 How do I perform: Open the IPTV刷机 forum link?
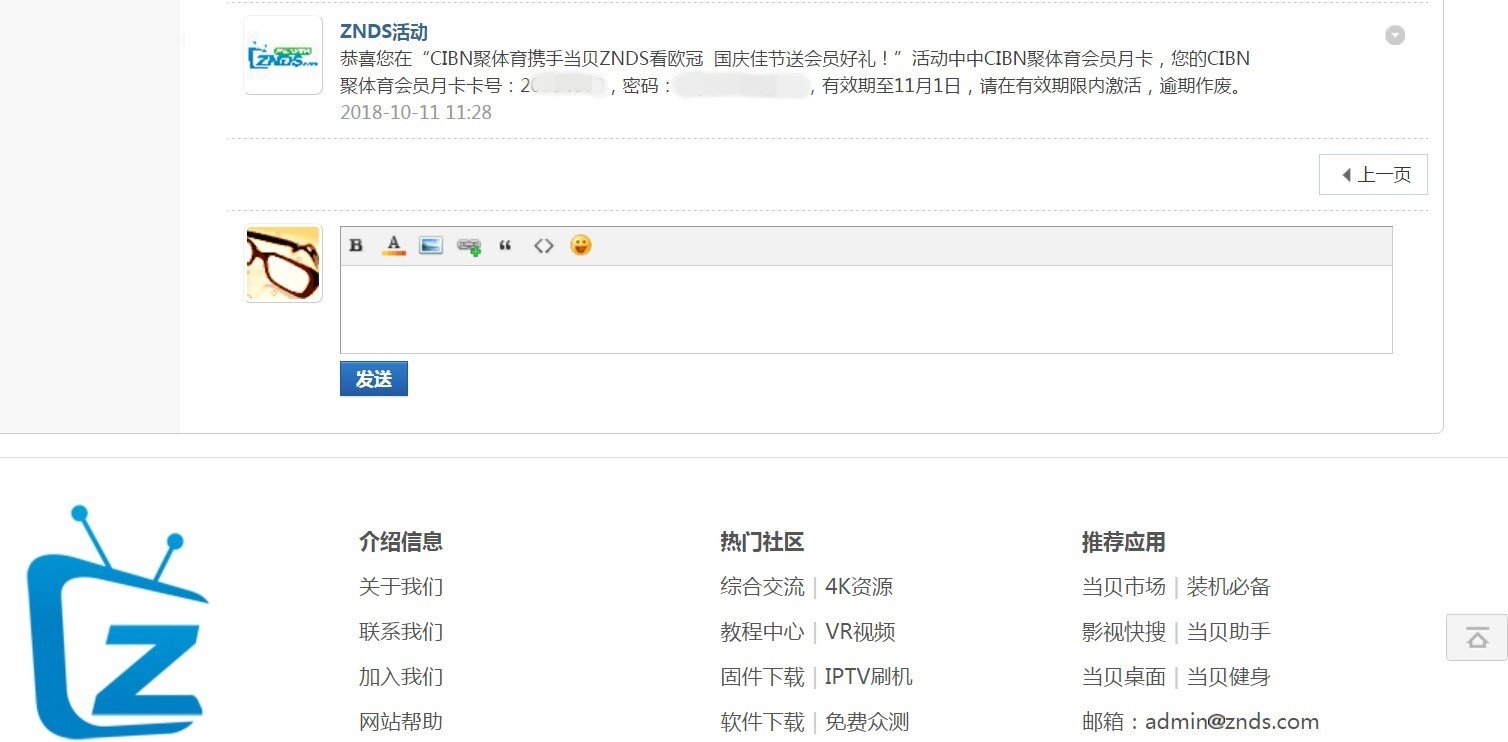tap(868, 677)
